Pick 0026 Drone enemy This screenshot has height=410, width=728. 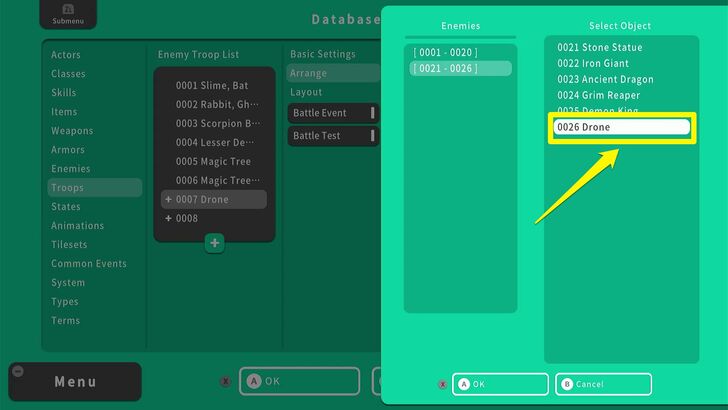(x=622, y=127)
